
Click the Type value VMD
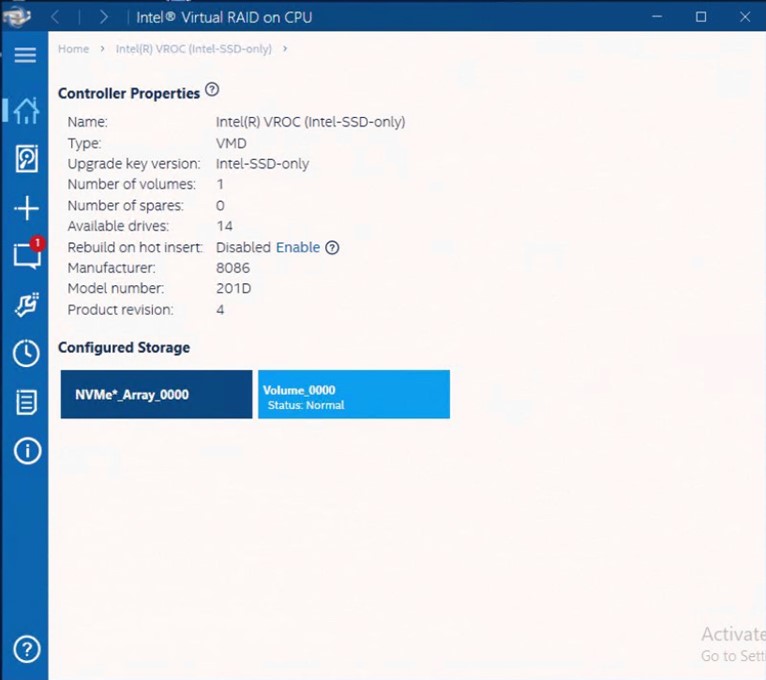click(x=231, y=144)
